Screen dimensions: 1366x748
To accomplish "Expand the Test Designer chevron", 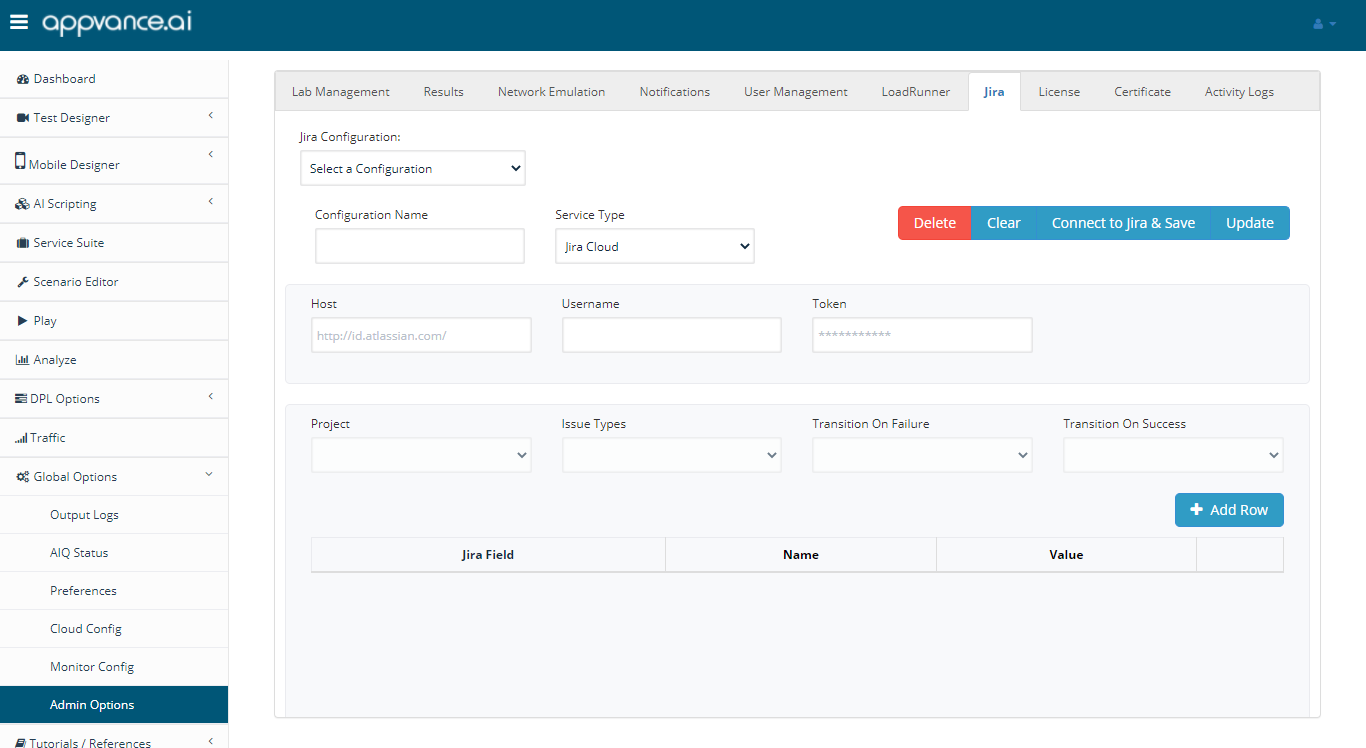I will 210,116.
